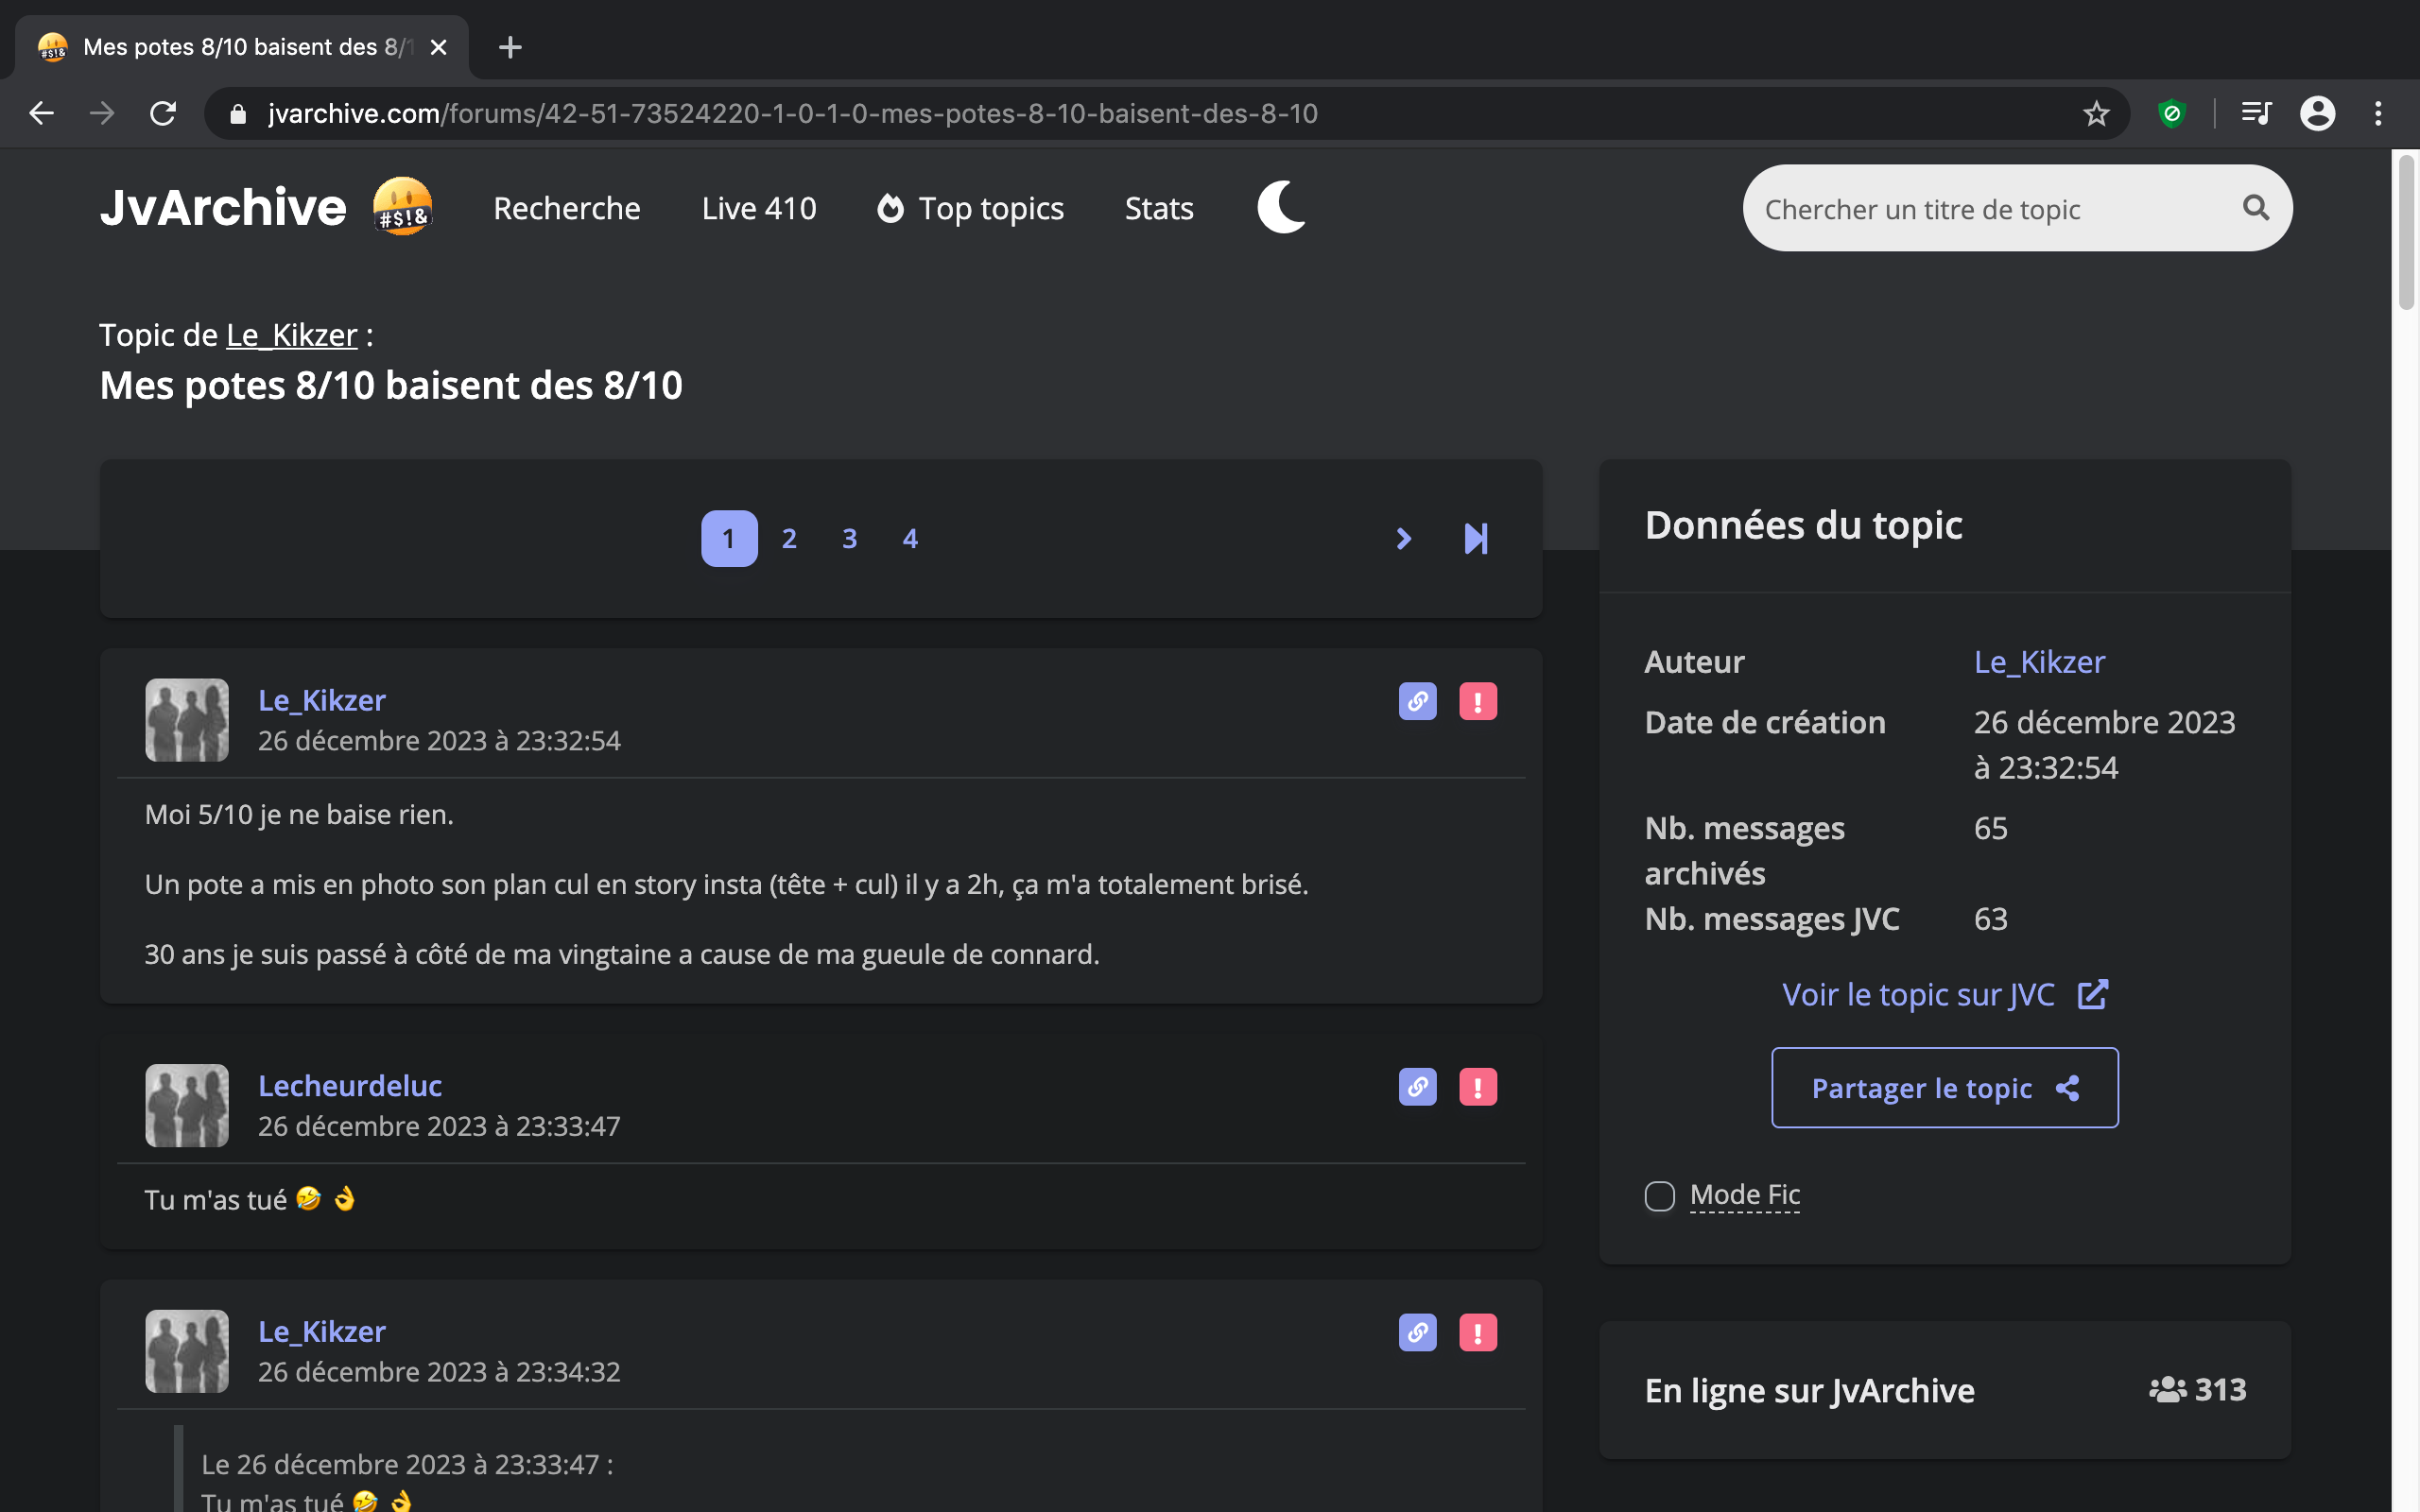Image resolution: width=2420 pixels, height=1512 pixels.
Task: Open Voir le topic sur JVC link
Action: point(1944,995)
